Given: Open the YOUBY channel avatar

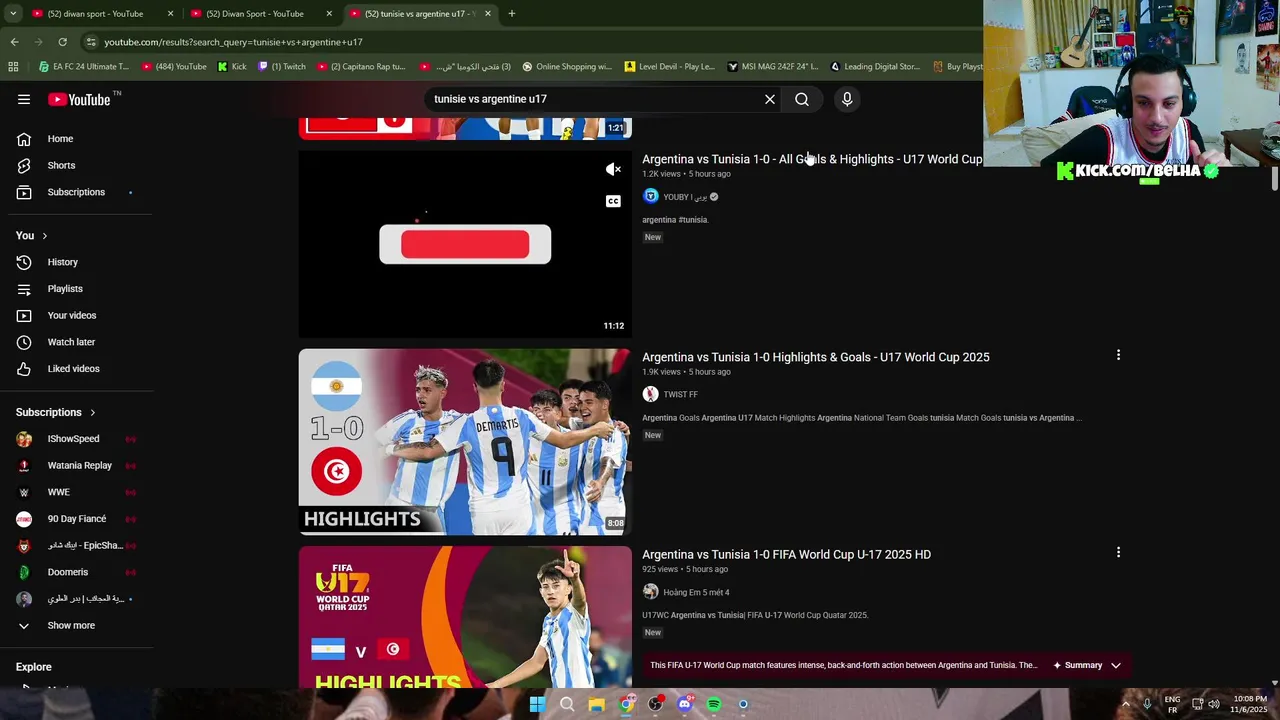Looking at the screenshot, I should point(651,196).
